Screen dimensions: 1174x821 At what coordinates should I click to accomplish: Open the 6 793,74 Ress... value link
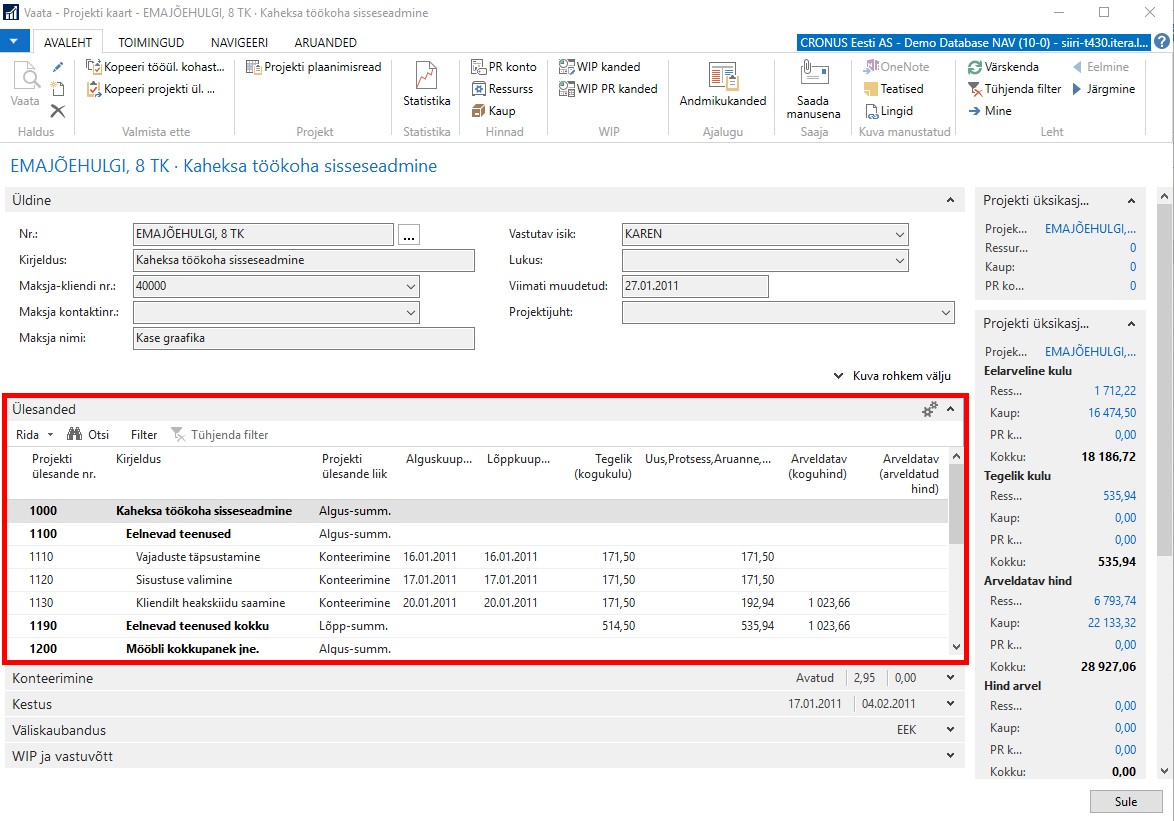[x=1115, y=601]
